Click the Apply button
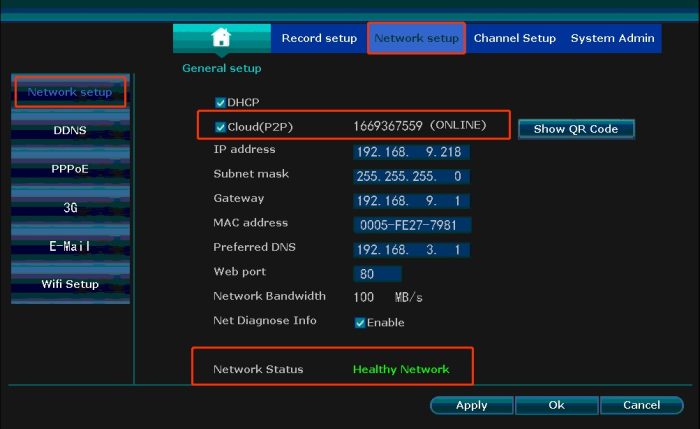 coord(471,405)
